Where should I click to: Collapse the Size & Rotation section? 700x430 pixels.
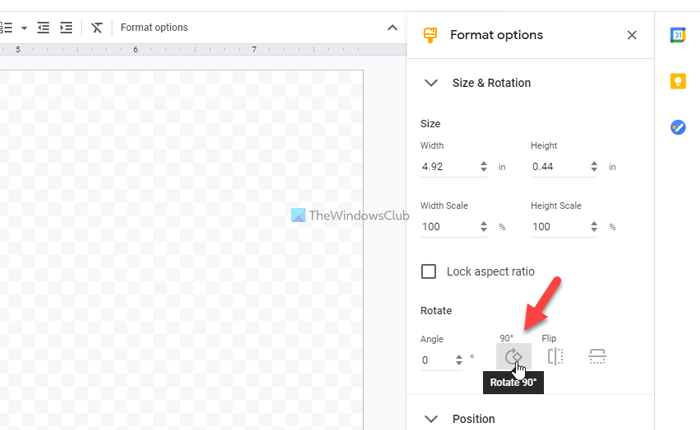[432, 83]
